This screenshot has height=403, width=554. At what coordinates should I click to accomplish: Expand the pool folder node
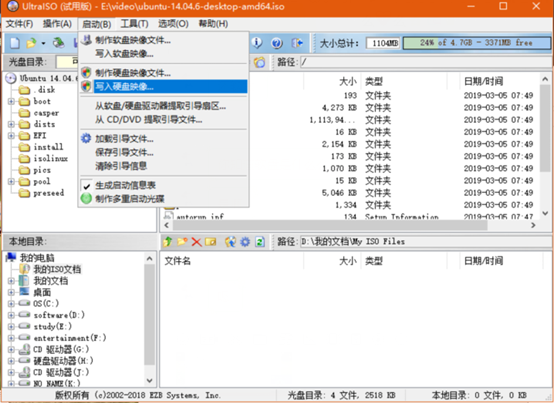pyautogui.click(x=11, y=182)
